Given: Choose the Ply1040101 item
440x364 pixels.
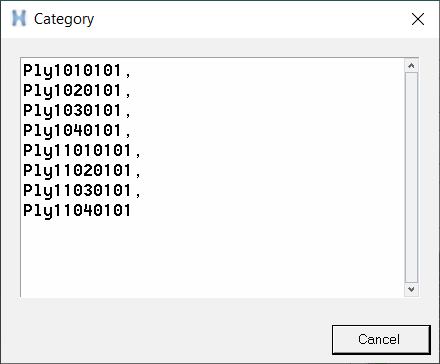Looking at the screenshot, I should coord(72,131).
